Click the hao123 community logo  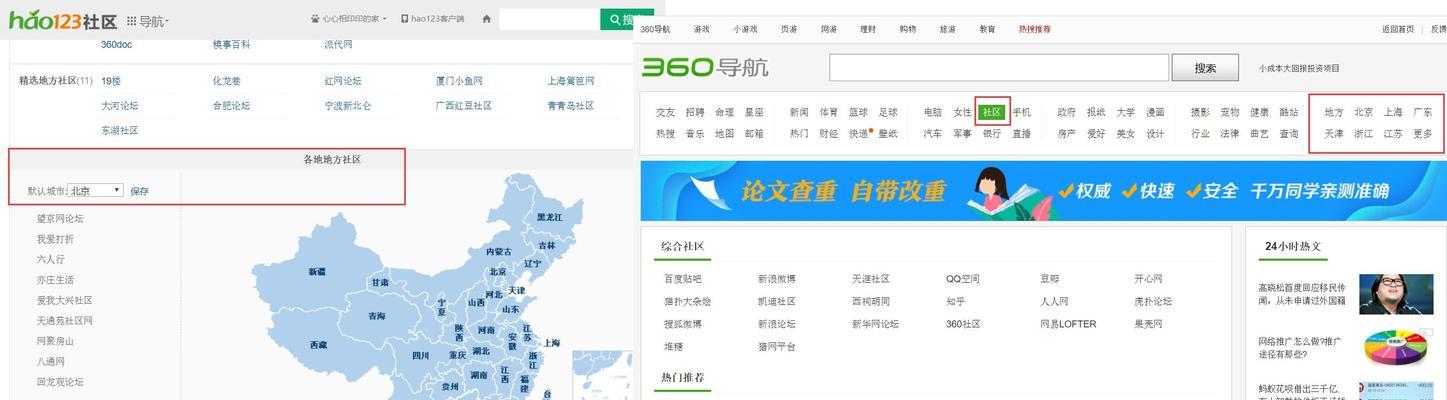point(62,19)
